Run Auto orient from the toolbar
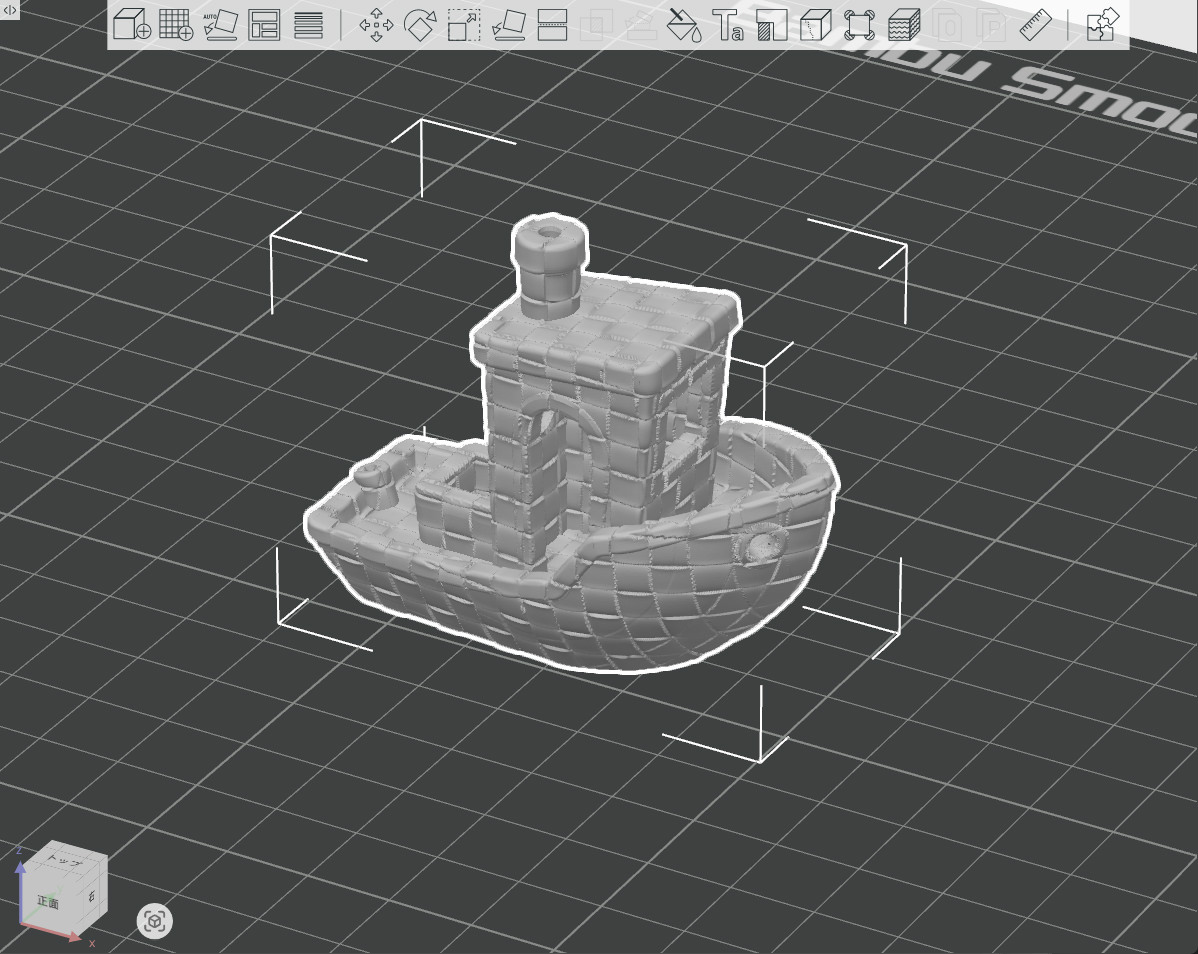 tap(220, 25)
